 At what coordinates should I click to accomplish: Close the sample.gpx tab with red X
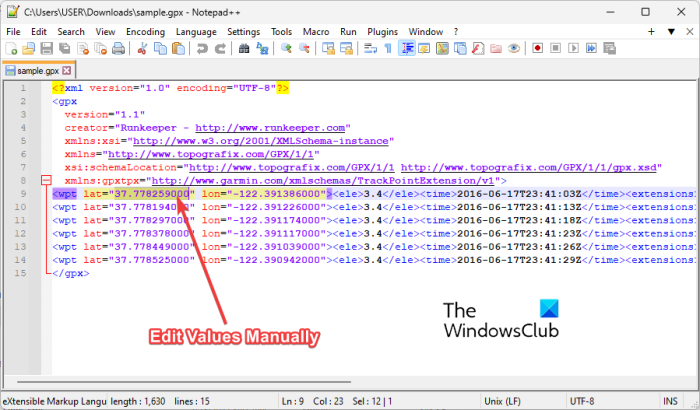(x=67, y=71)
